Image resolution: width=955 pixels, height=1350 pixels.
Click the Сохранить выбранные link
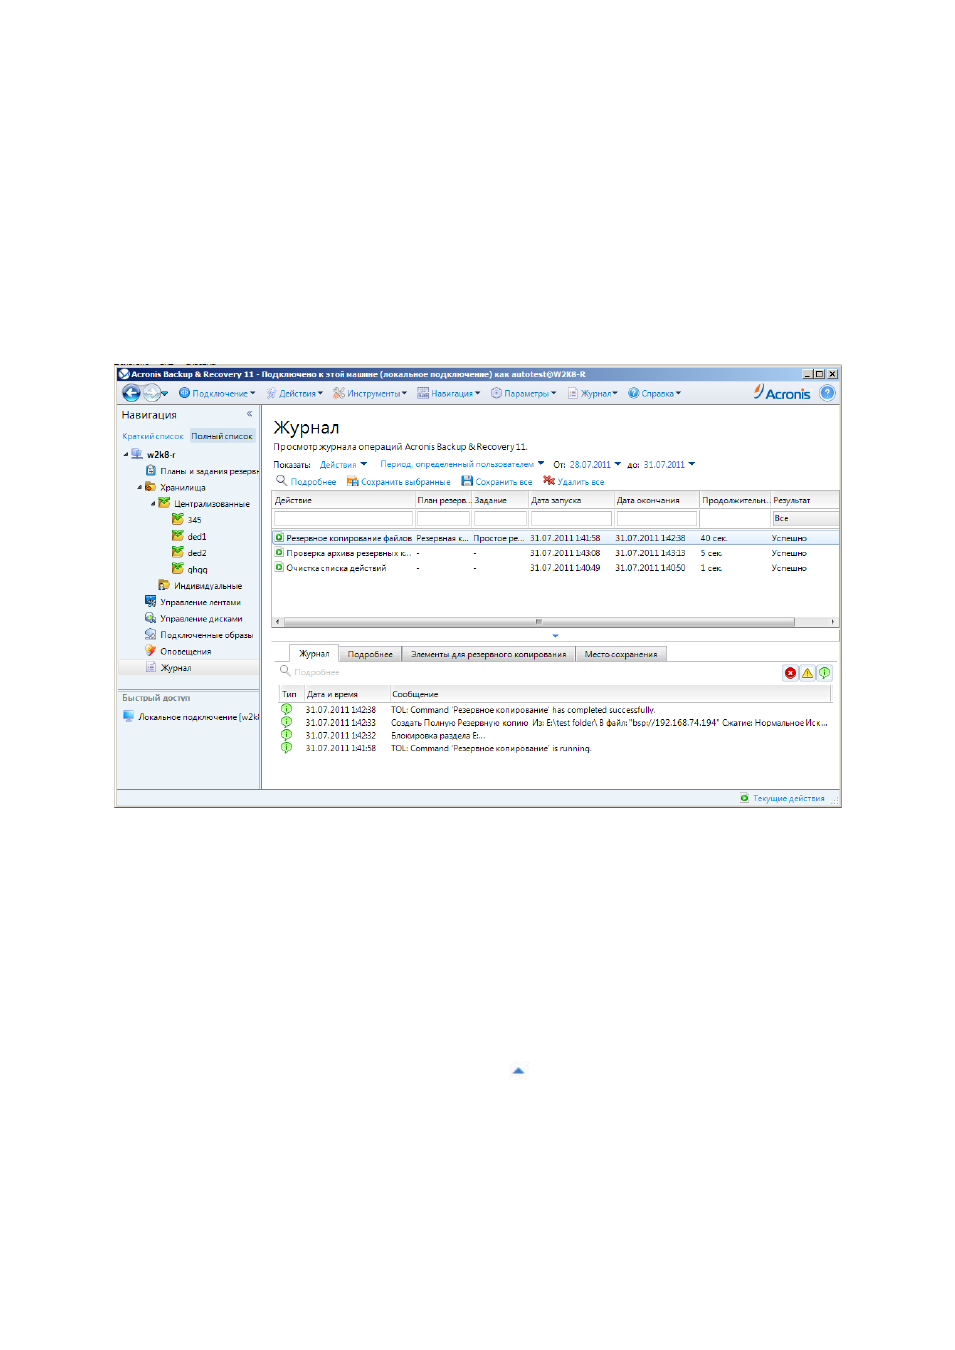coord(406,482)
